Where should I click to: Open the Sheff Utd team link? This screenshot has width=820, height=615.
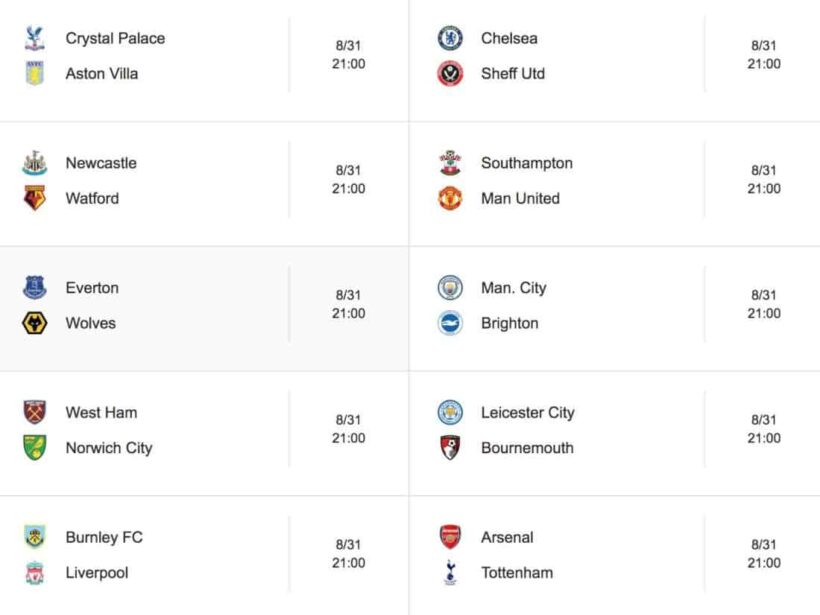point(513,74)
